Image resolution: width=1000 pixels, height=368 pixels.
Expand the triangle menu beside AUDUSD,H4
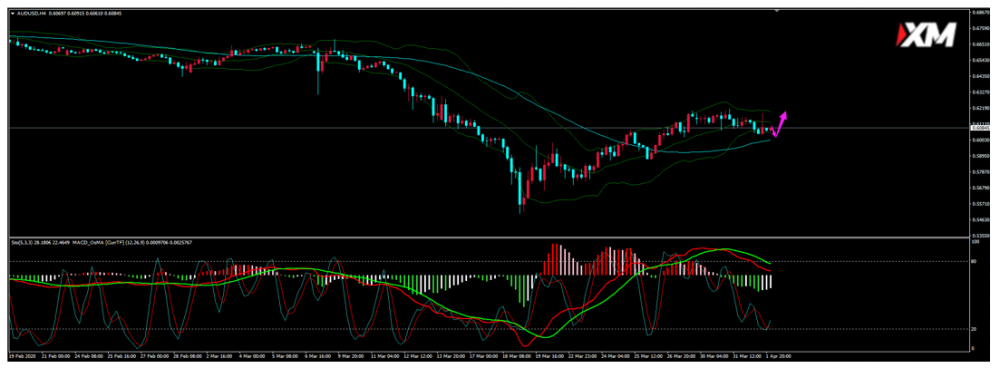click(x=13, y=13)
